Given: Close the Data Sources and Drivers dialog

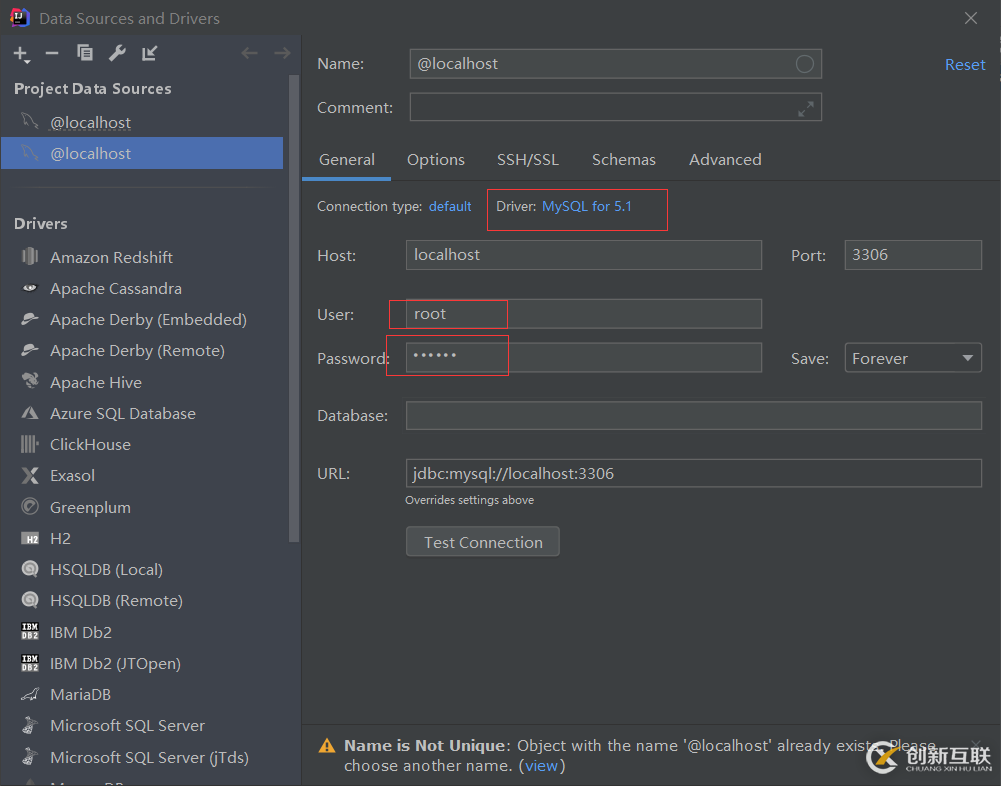Looking at the screenshot, I should point(970,18).
